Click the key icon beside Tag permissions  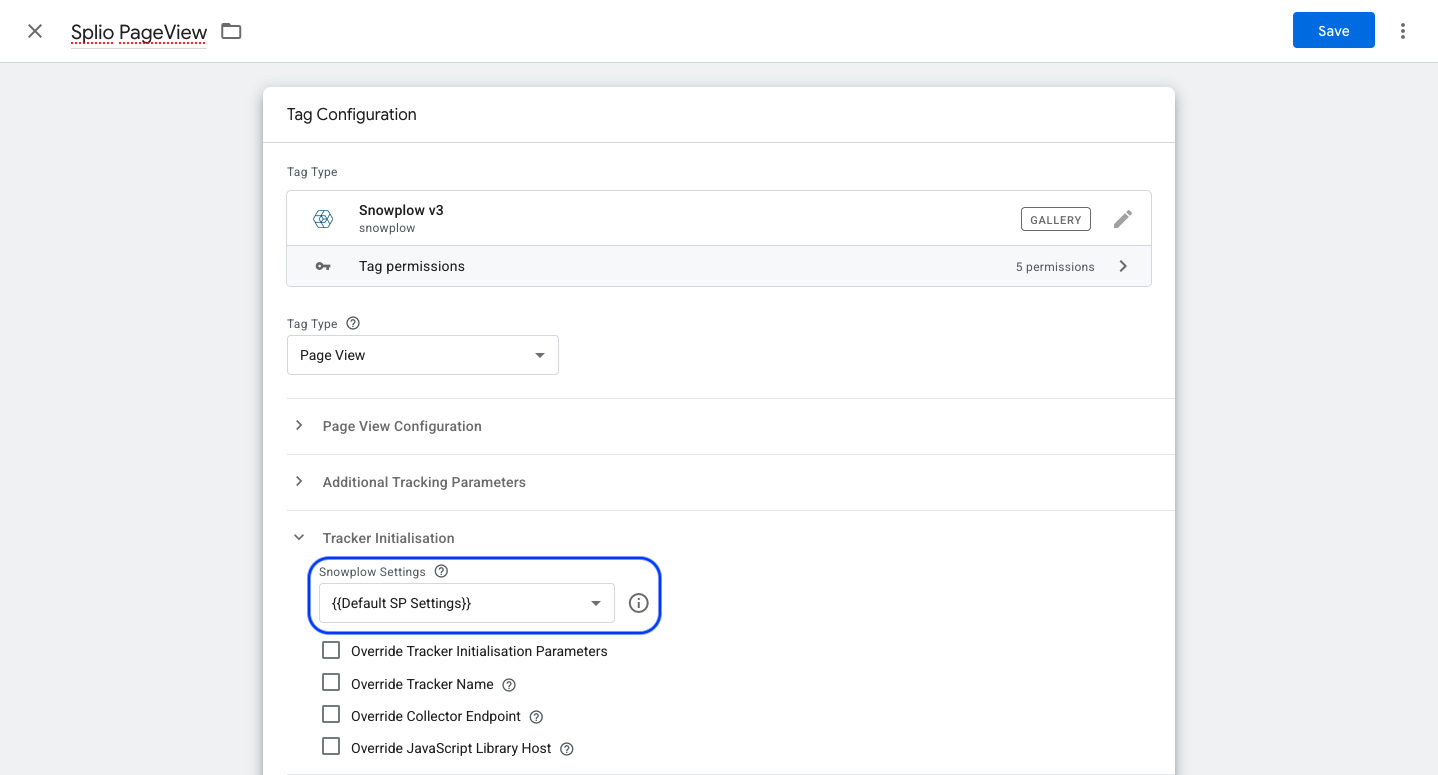tap(323, 267)
